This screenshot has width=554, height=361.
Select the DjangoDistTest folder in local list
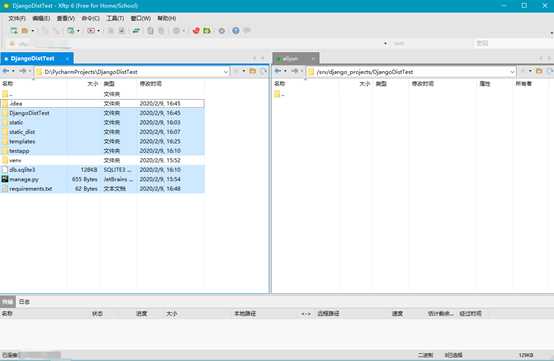point(102,113)
